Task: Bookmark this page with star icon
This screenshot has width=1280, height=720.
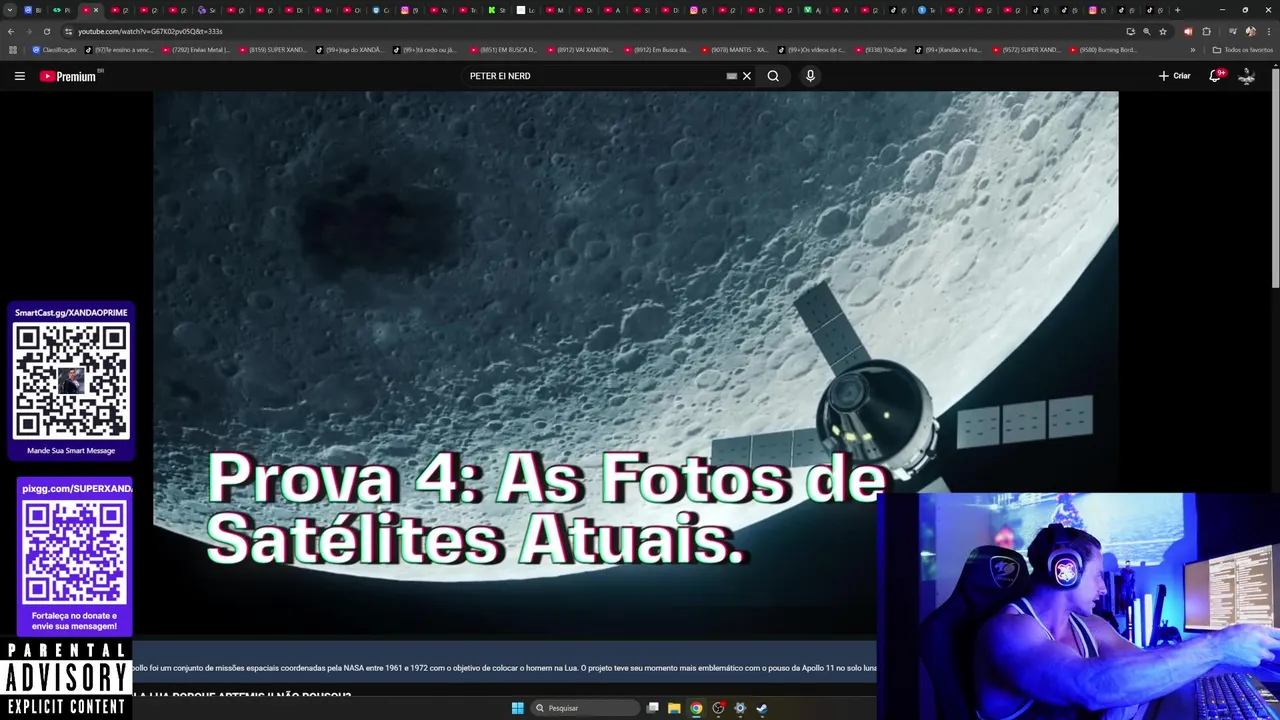Action: pyautogui.click(x=1163, y=31)
